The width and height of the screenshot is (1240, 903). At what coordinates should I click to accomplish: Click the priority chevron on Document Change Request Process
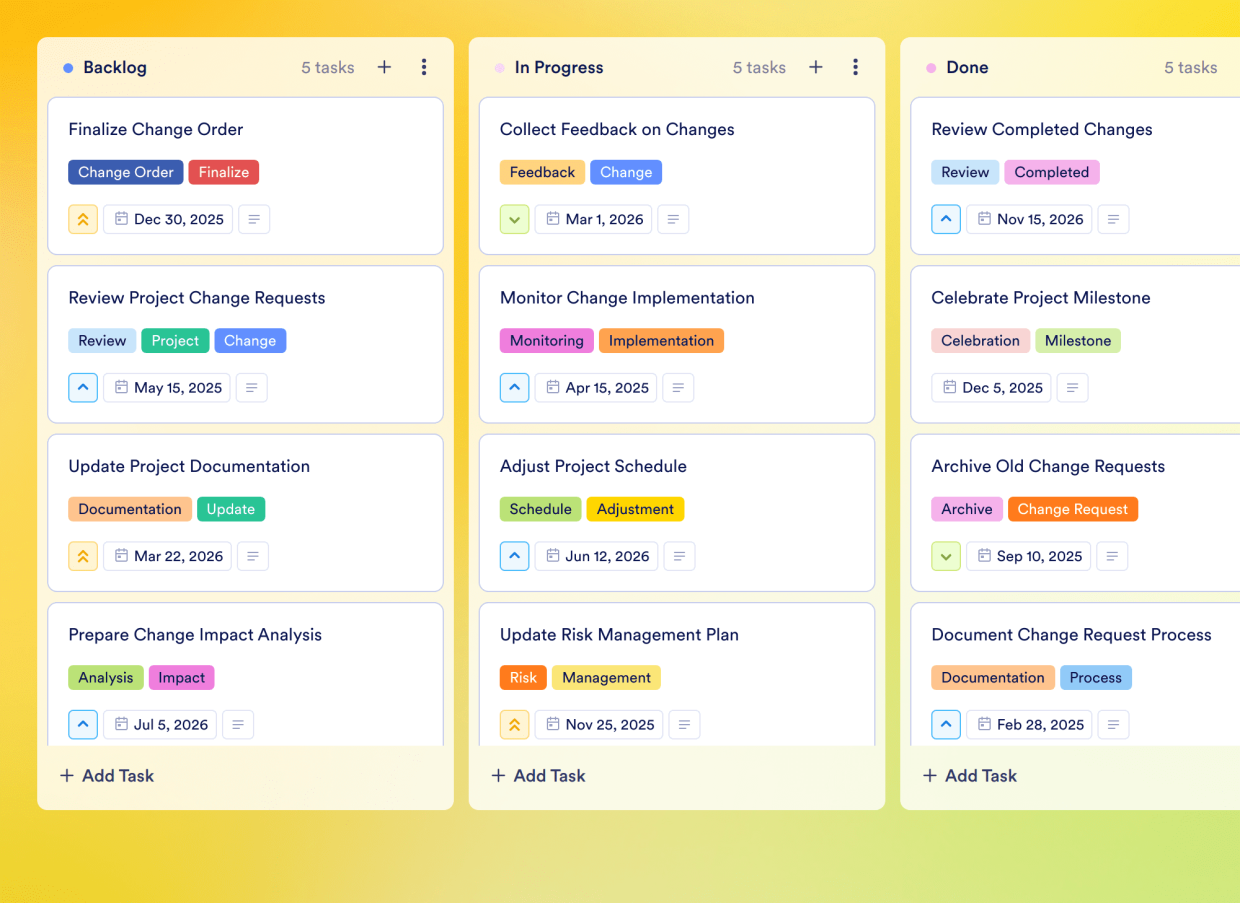tap(945, 724)
